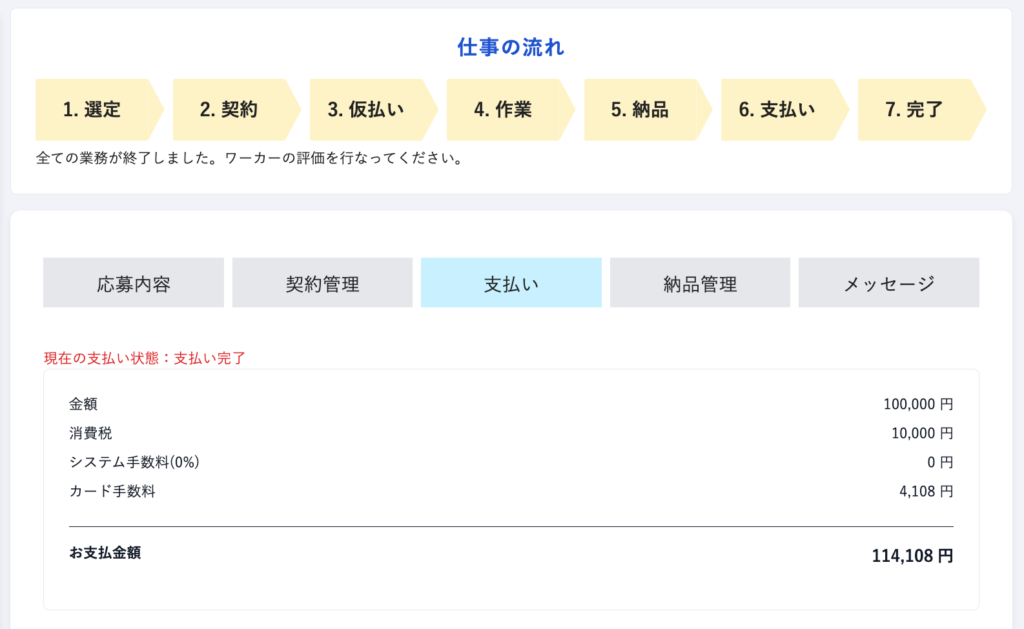Screen dimensions: 1024x629
Task: Click step 1. 選定 in the workflow
Action: pos(92,110)
